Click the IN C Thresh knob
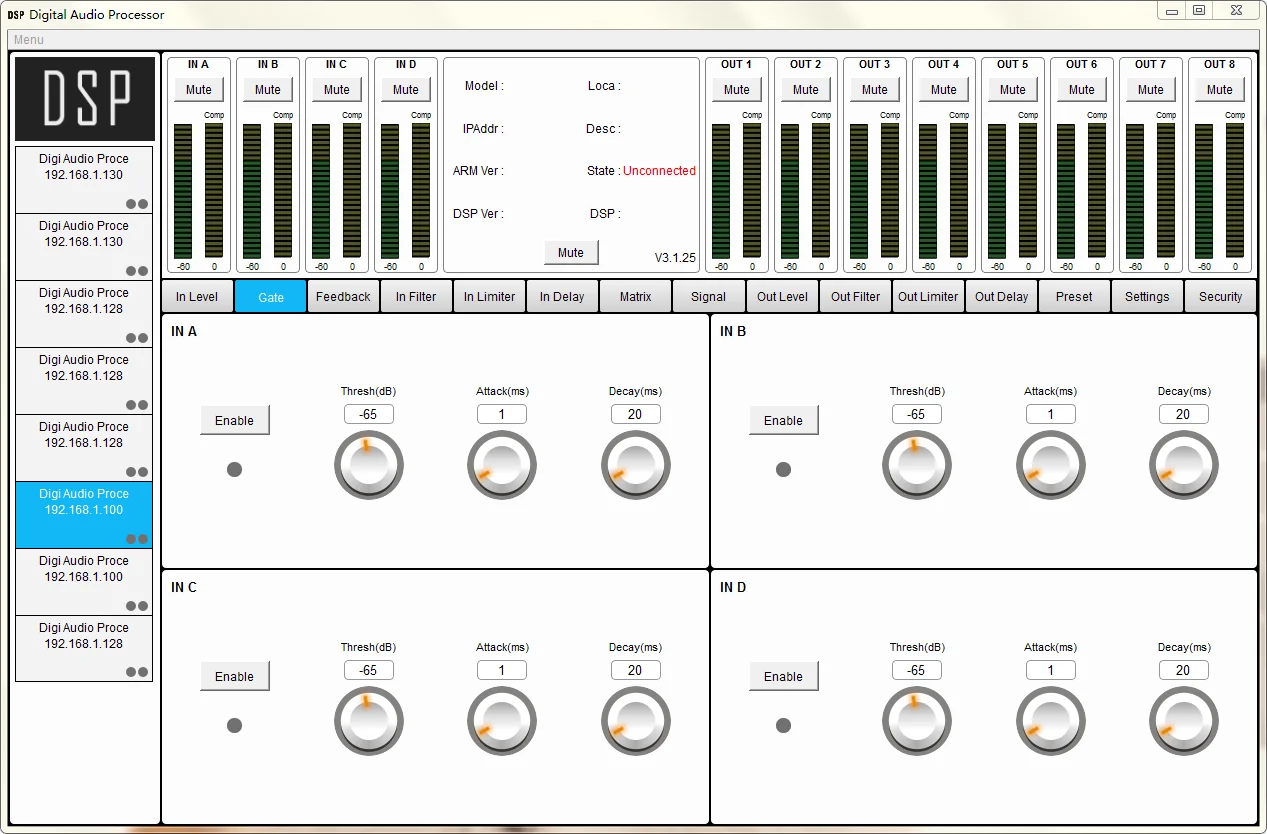Viewport: 1267px width, 834px height. (x=369, y=721)
